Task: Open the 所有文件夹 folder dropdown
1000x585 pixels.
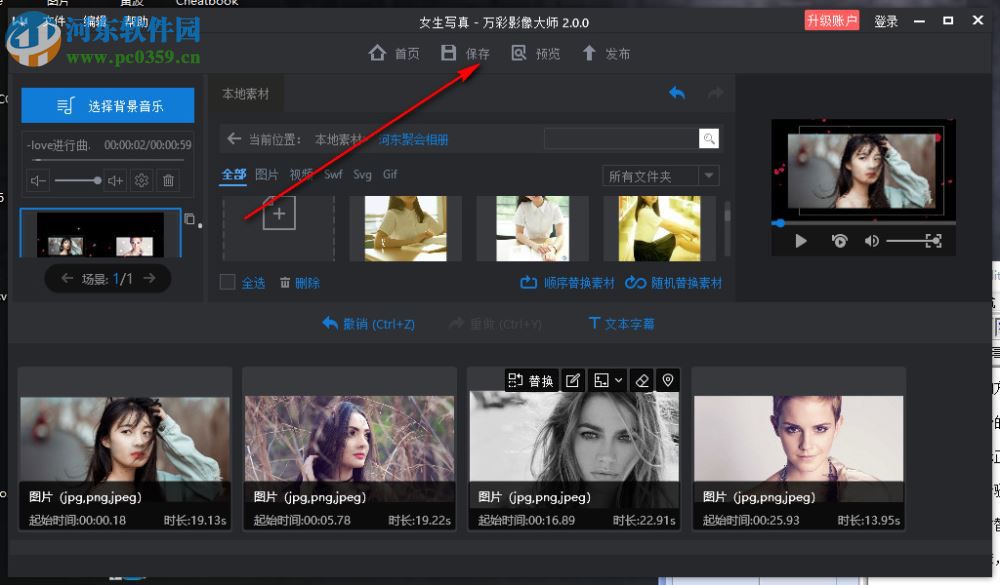Action: [x=659, y=175]
